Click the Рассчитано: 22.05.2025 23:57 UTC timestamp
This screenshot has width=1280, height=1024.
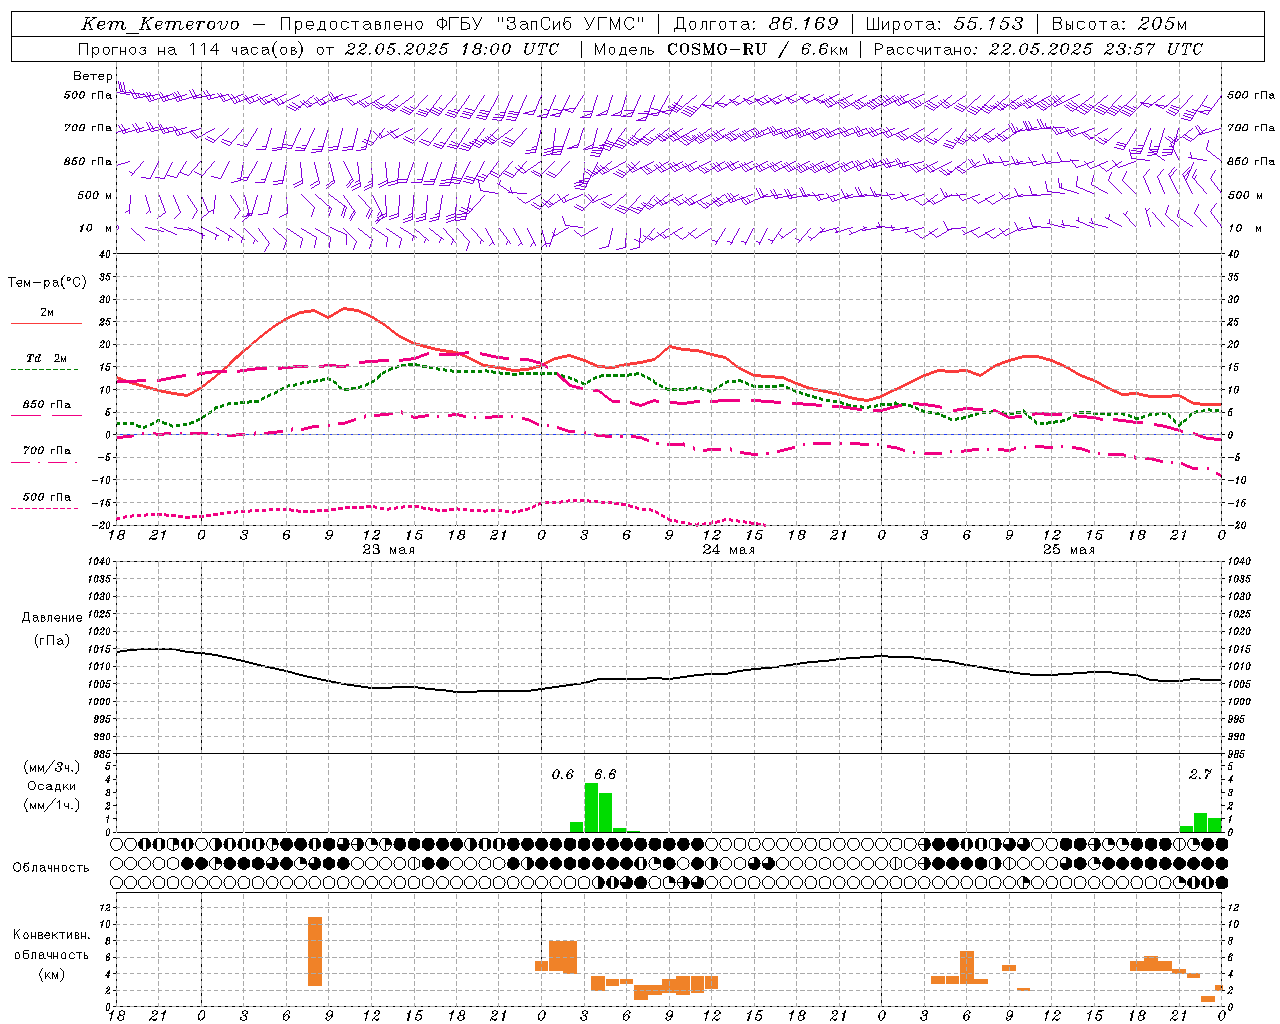coord(1038,49)
